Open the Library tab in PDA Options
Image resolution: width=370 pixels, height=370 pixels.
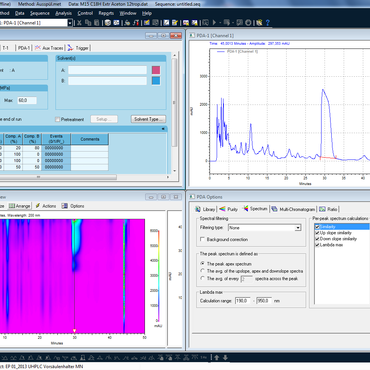point(206,209)
